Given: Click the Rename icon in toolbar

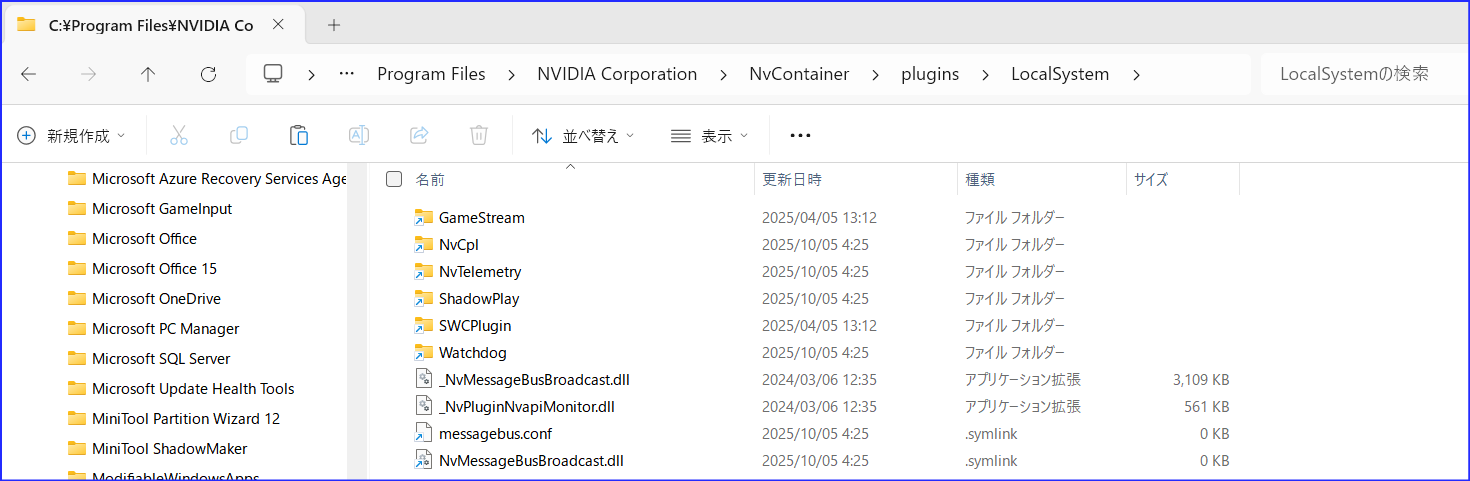Looking at the screenshot, I should click(359, 136).
